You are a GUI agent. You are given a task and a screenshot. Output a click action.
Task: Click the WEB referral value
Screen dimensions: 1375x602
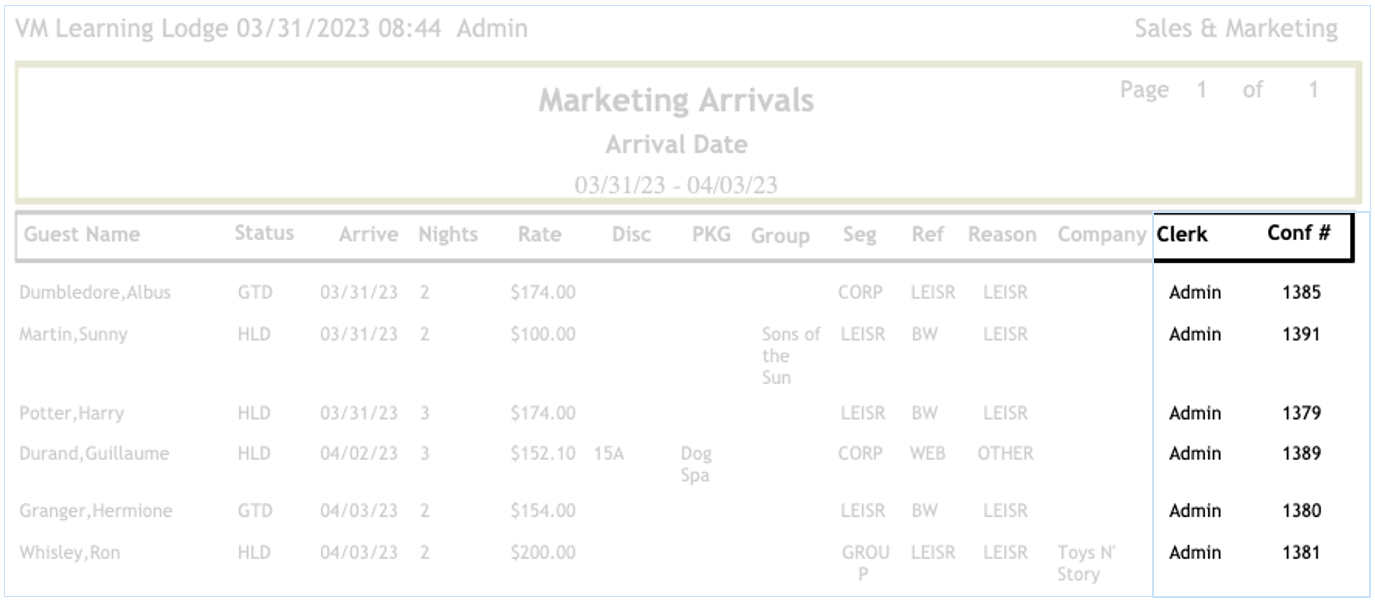(x=927, y=453)
